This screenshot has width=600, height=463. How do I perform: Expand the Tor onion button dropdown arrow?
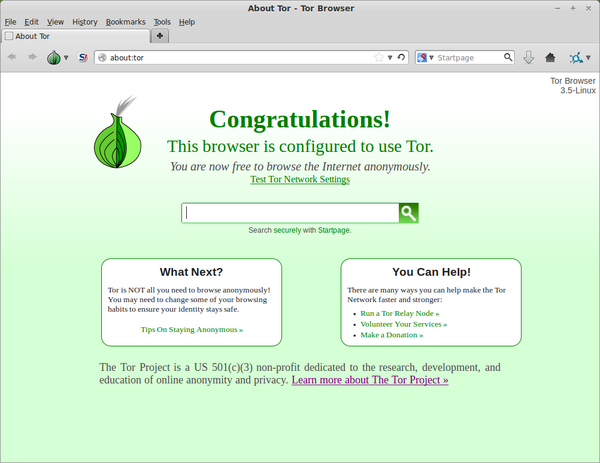tap(66, 58)
